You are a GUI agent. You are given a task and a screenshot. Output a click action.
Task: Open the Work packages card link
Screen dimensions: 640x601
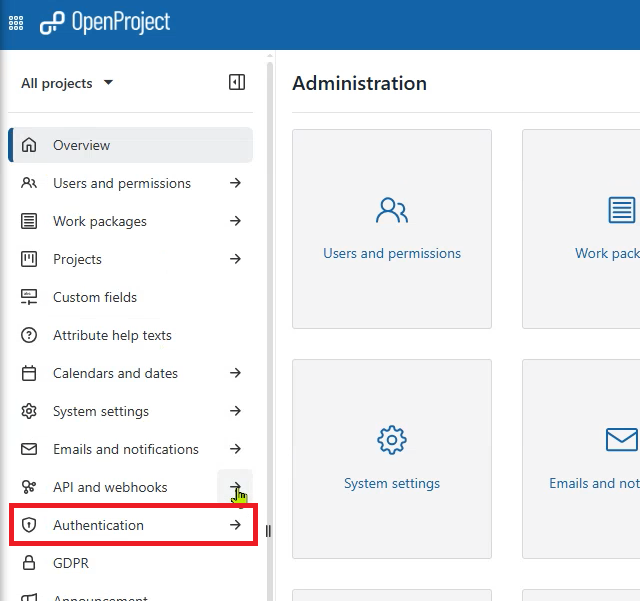click(607, 254)
